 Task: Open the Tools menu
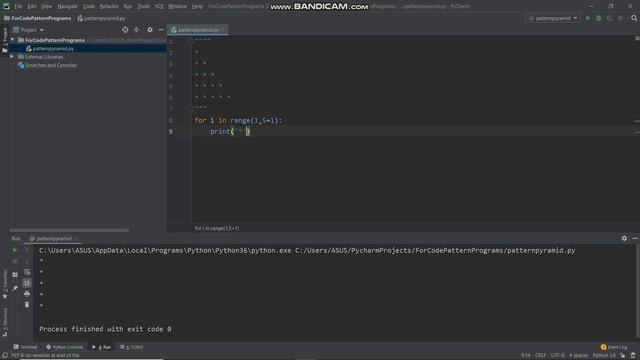tap(143, 7)
